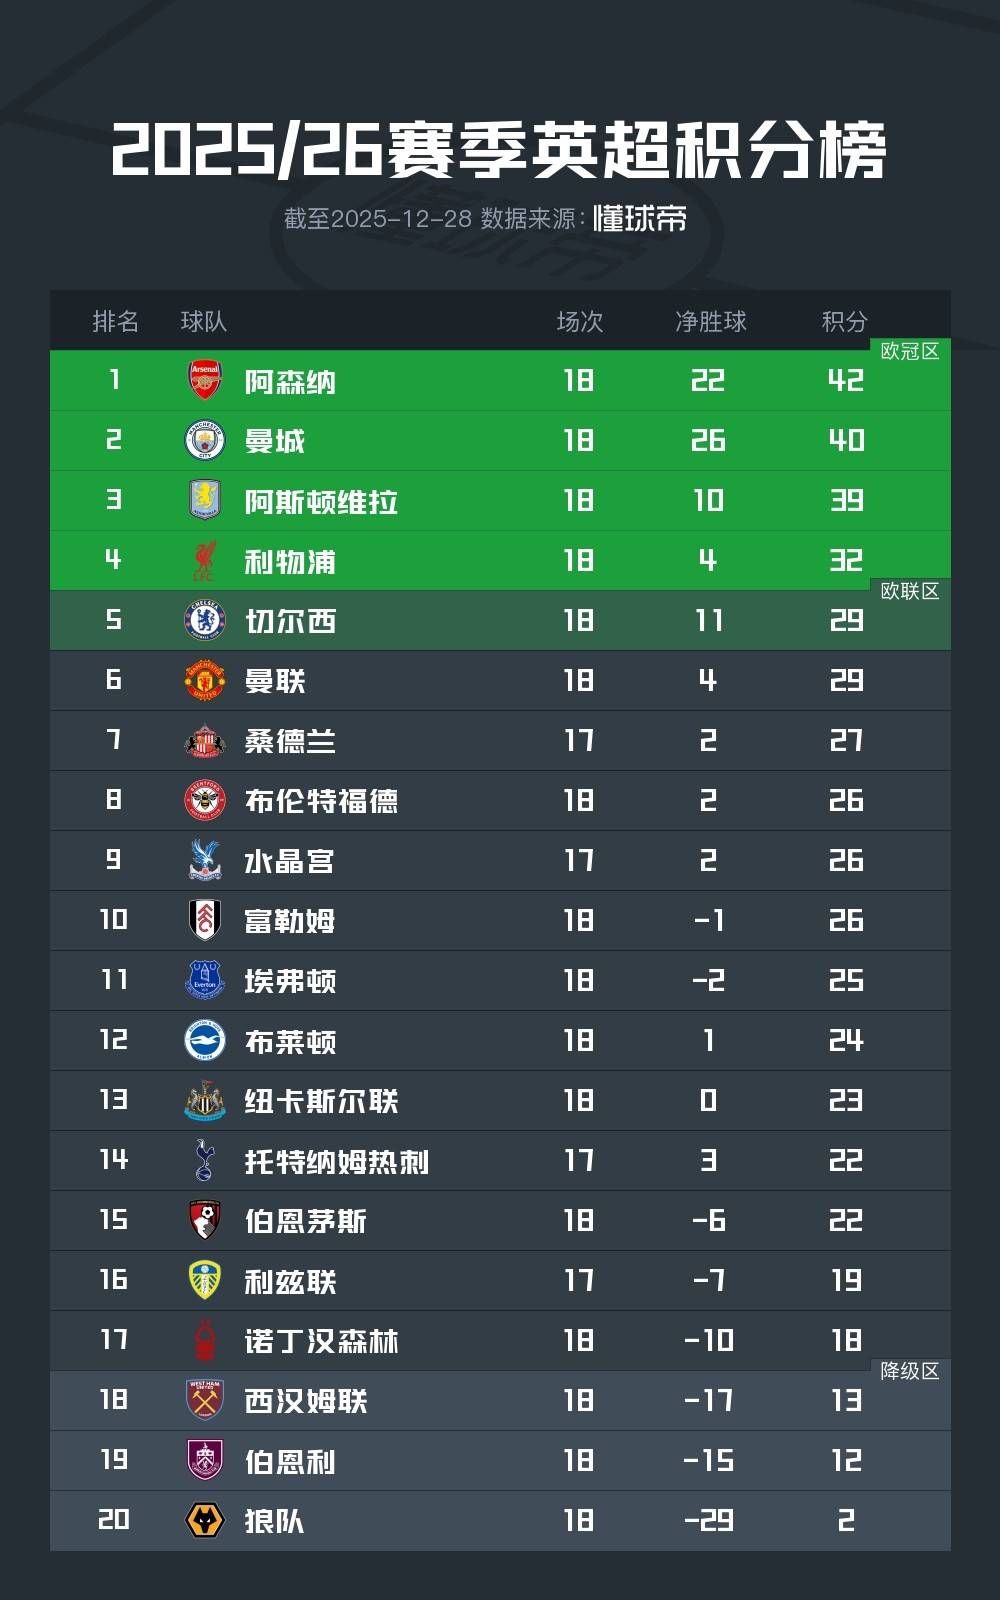Click the Wolves wolf-head logo
Viewport: 1000px width, 1600px height.
click(x=205, y=1520)
